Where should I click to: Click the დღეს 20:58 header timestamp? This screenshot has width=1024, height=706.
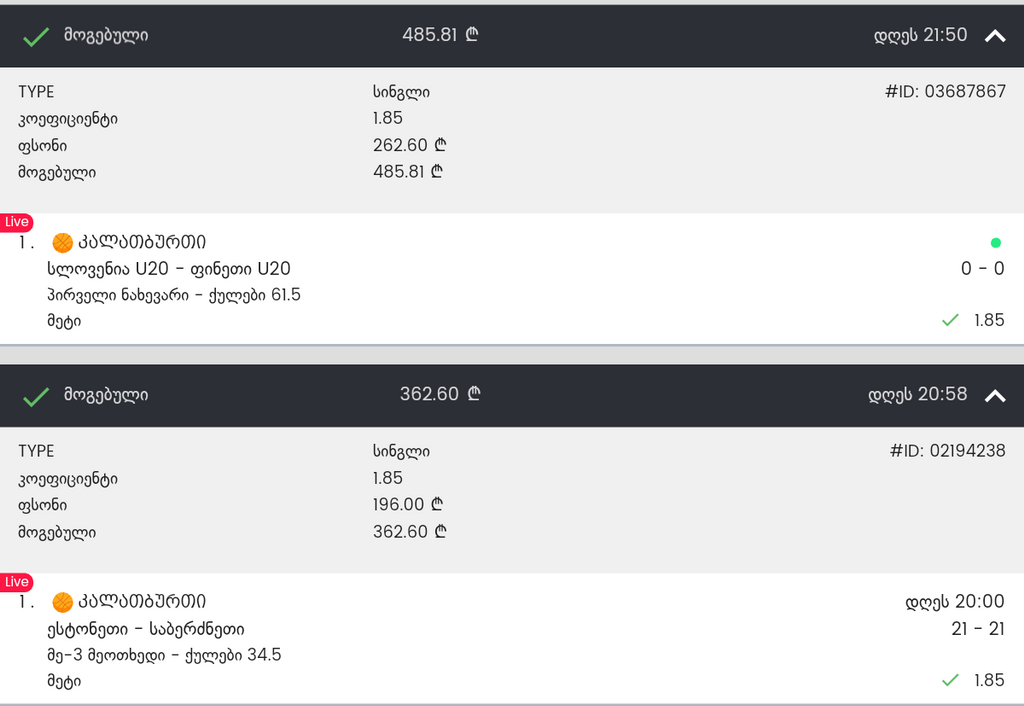tap(918, 394)
